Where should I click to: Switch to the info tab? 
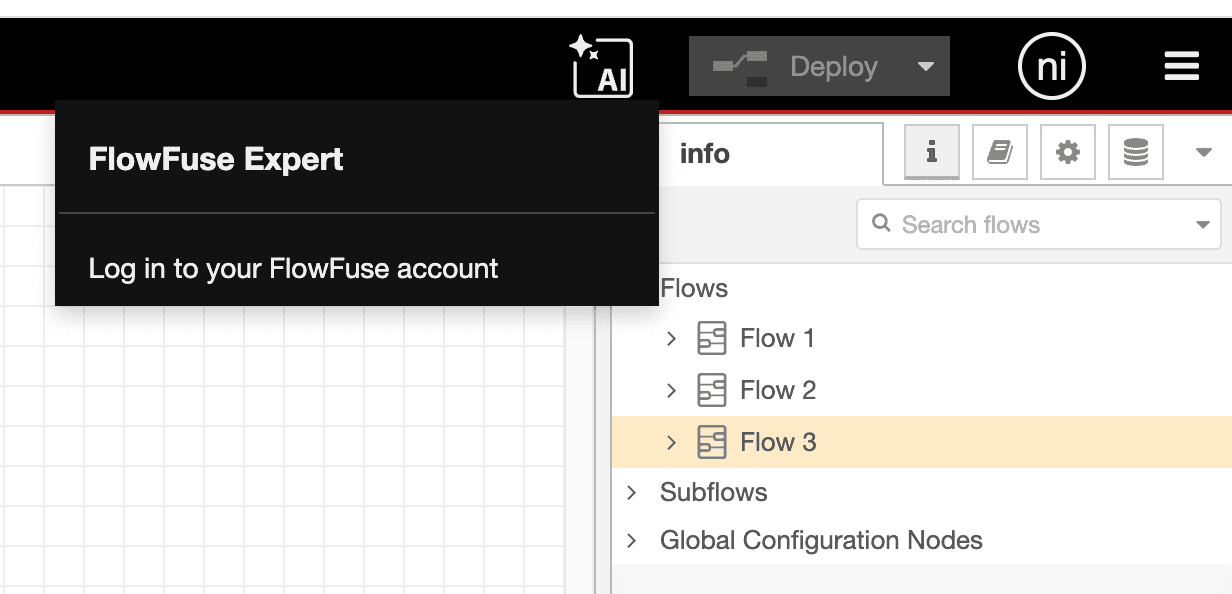click(x=705, y=152)
